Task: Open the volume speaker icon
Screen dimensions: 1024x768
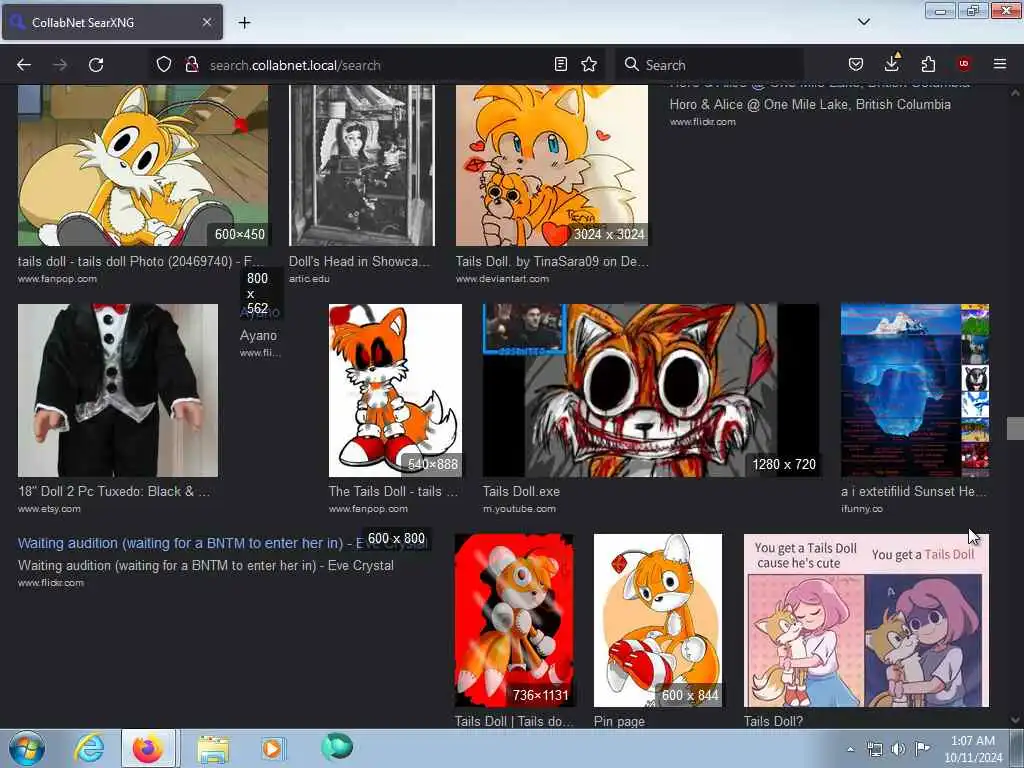Action: pos(898,749)
